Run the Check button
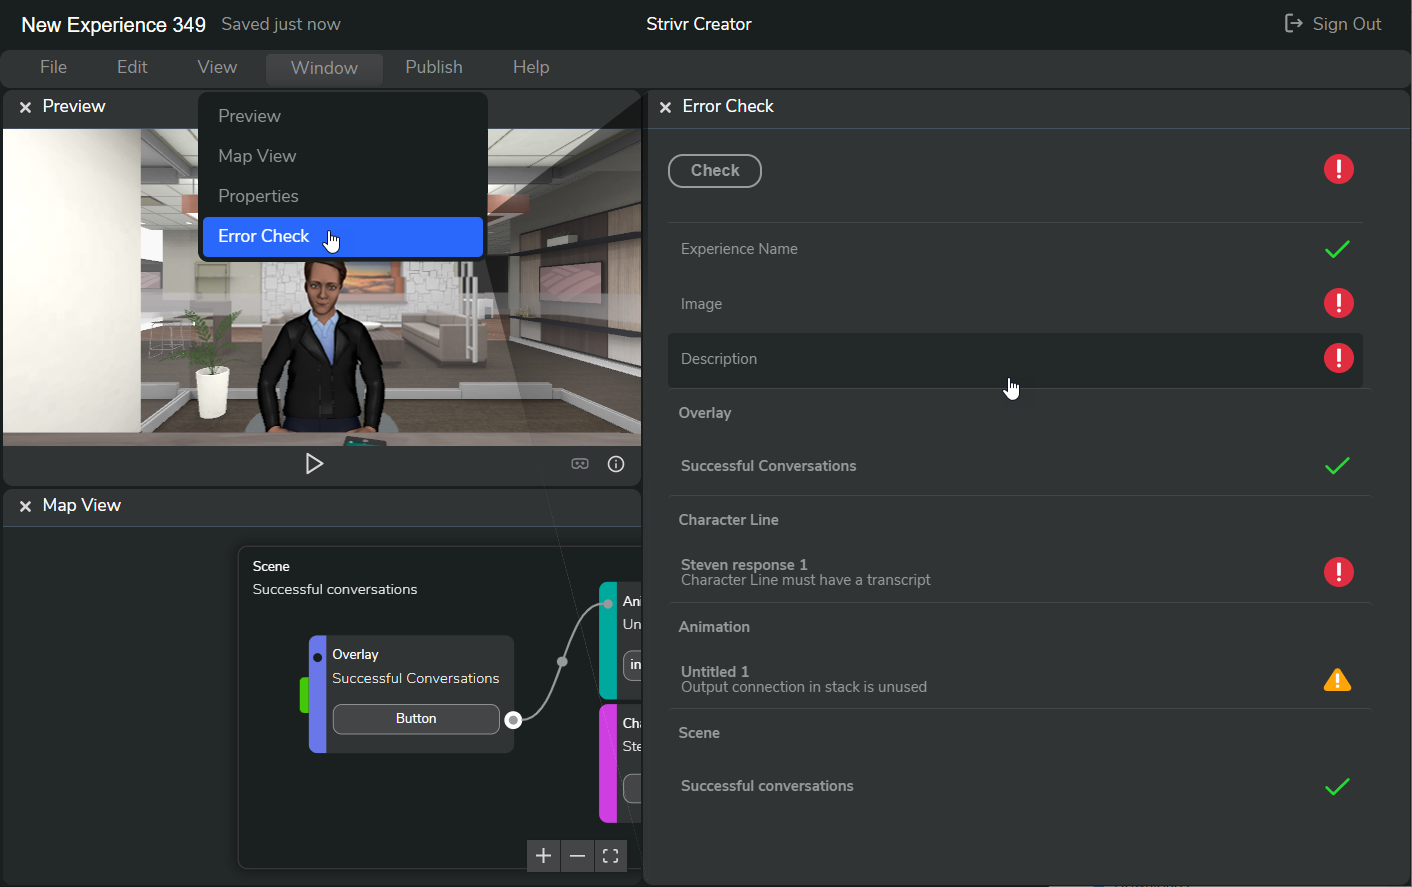 coord(715,171)
